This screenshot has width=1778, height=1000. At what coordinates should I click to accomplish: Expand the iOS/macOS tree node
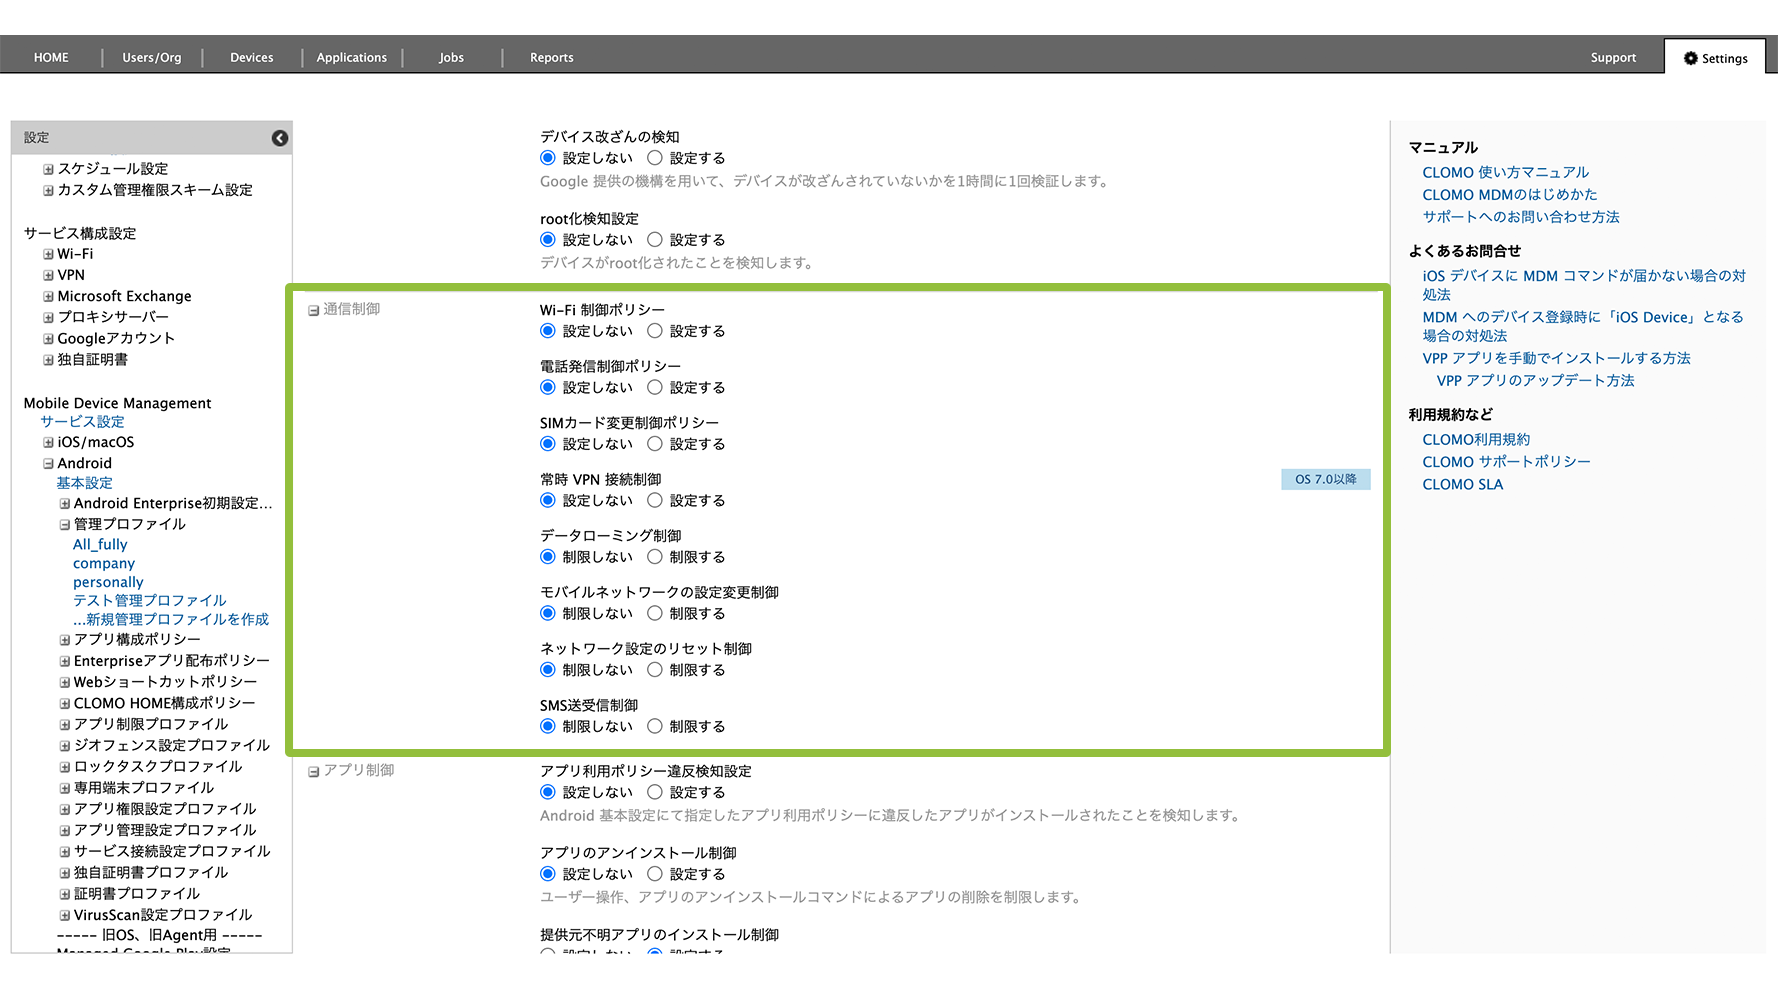48,442
